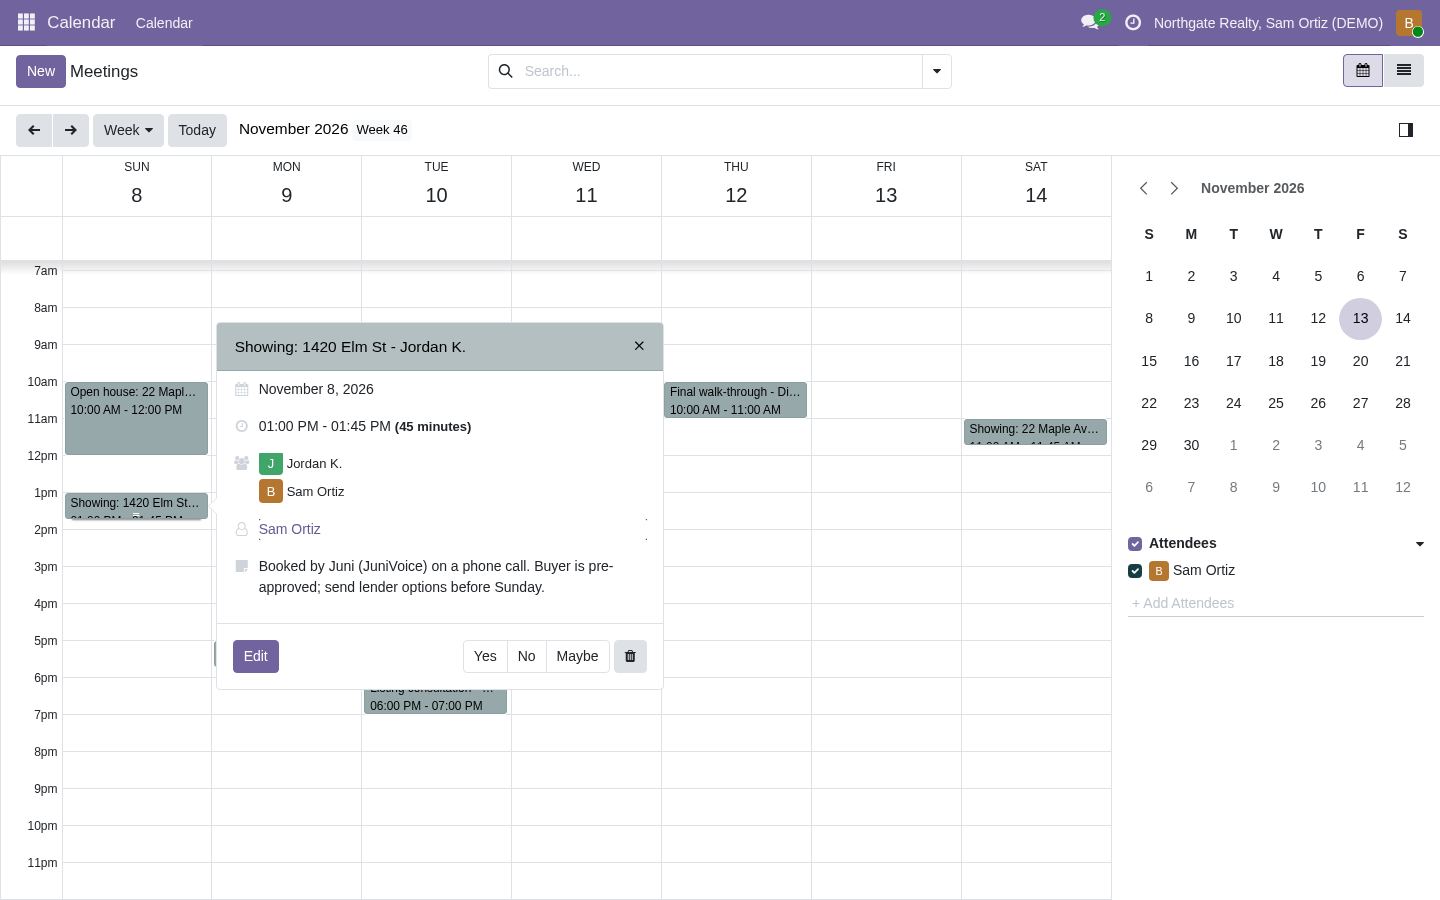Collapse the Attendees filter section
1440x900 pixels.
pos(1419,544)
